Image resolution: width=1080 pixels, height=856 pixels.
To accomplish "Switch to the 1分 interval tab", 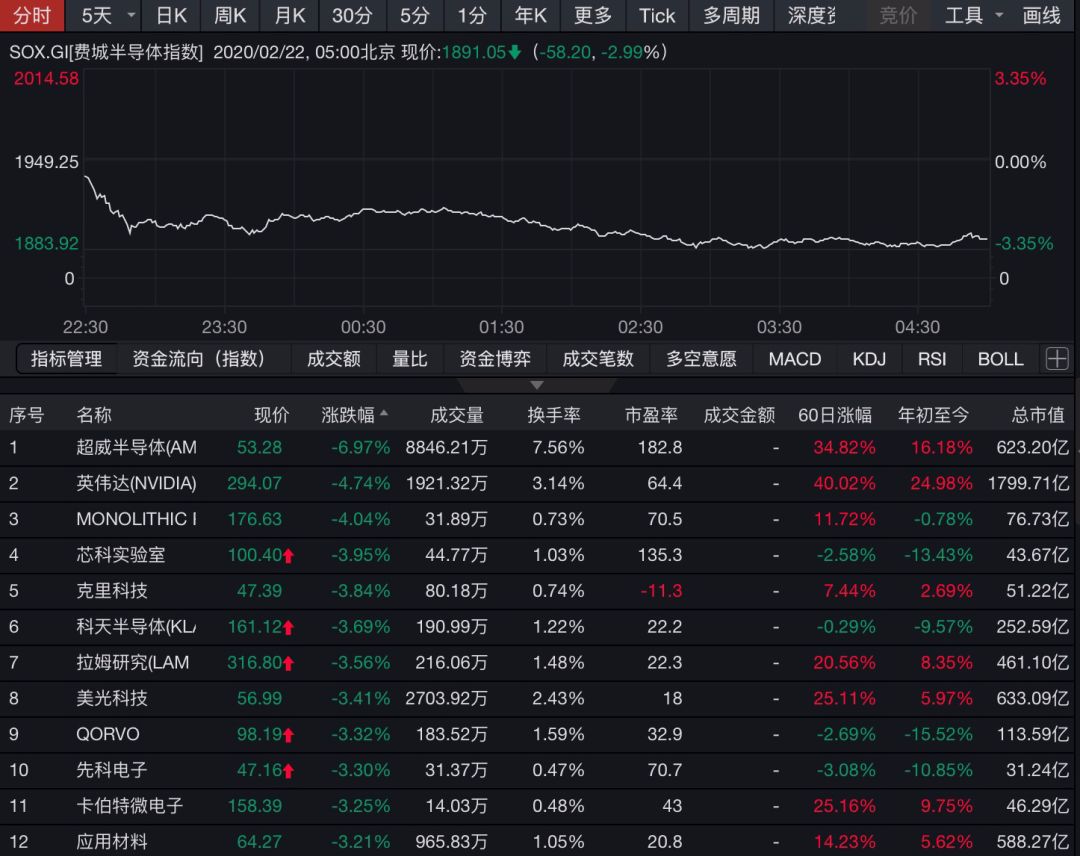I will pyautogui.click(x=472, y=15).
